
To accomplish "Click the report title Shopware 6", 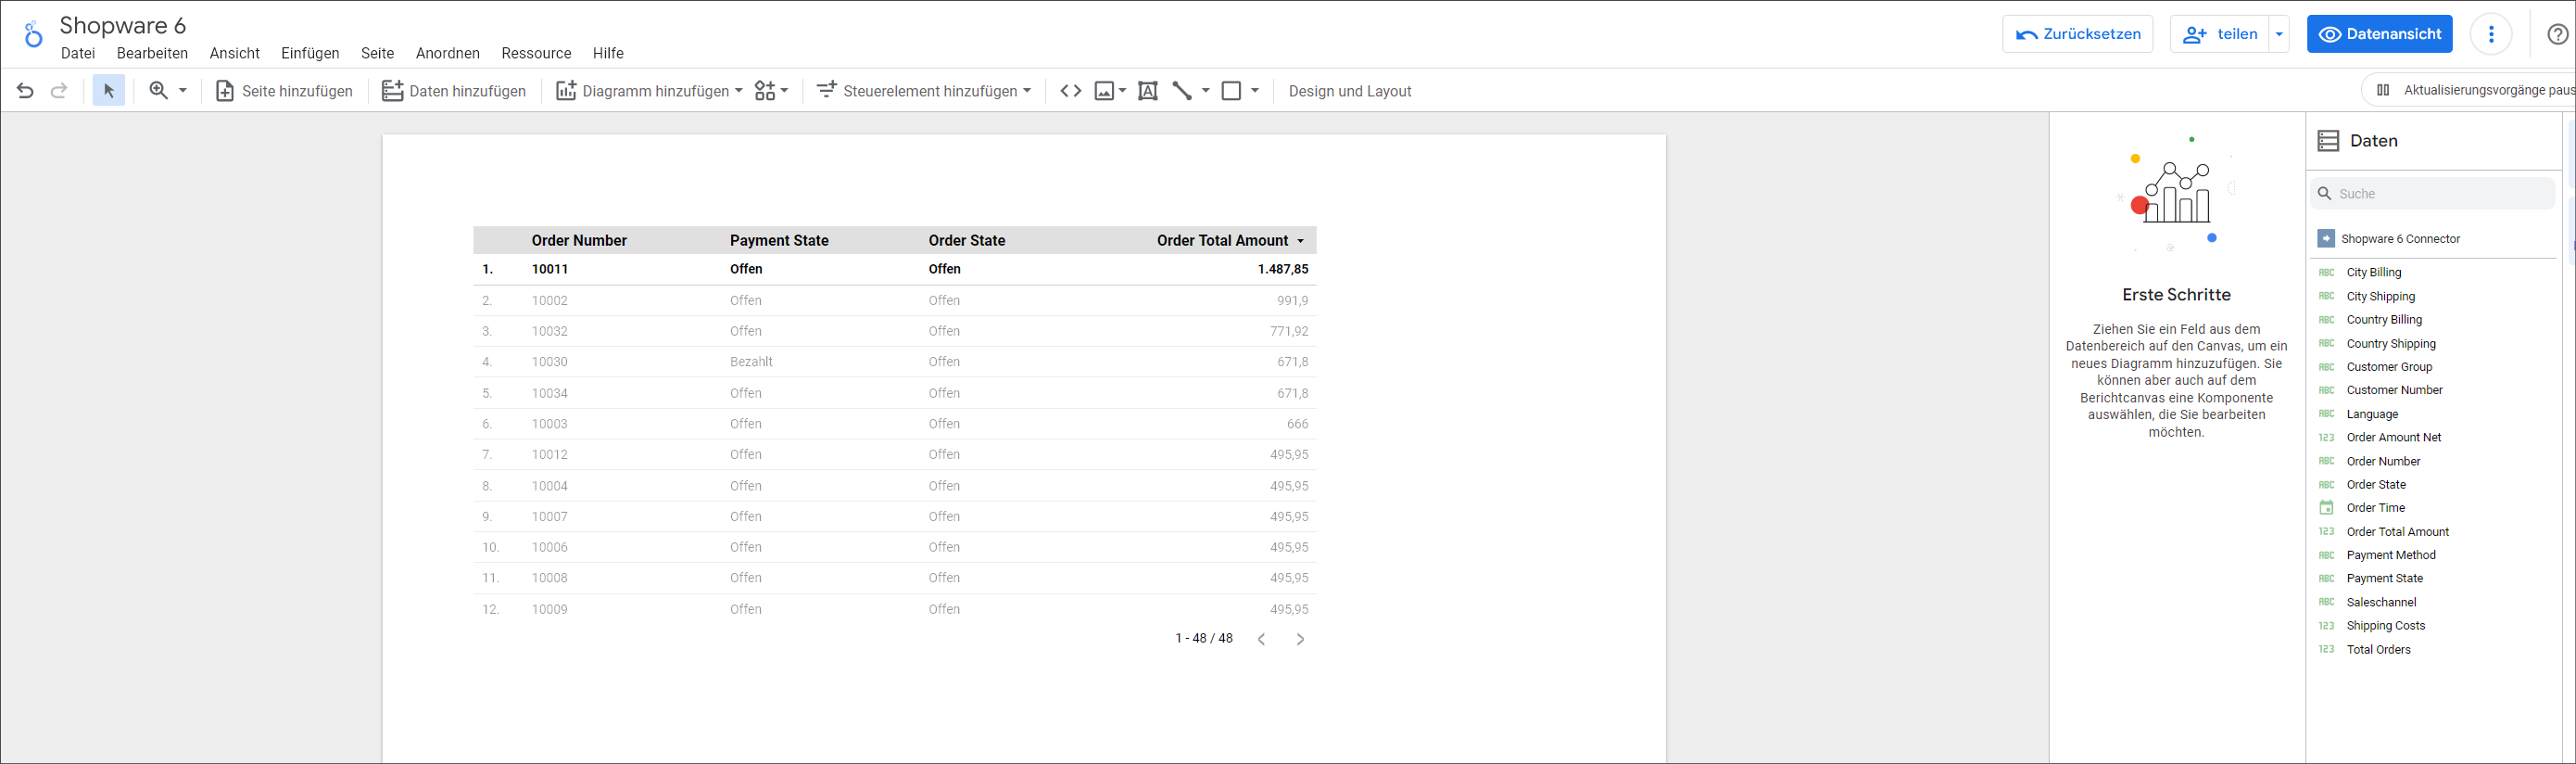I will (x=123, y=25).
